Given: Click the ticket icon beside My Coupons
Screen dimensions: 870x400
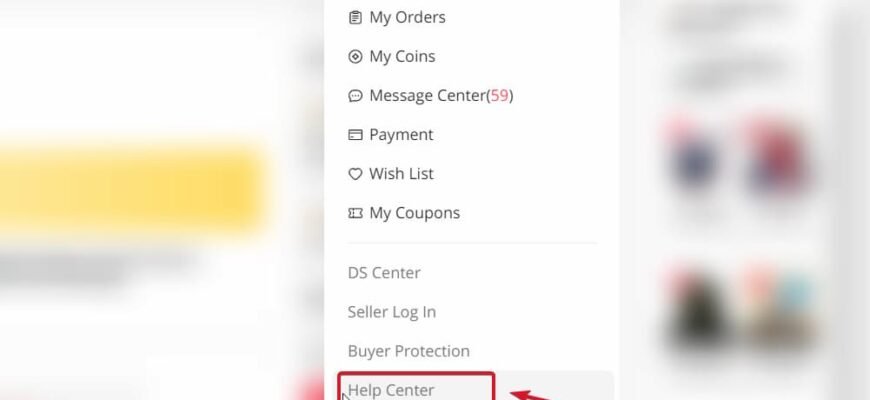Looking at the screenshot, I should pyautogui.click(x=355, y=213).
